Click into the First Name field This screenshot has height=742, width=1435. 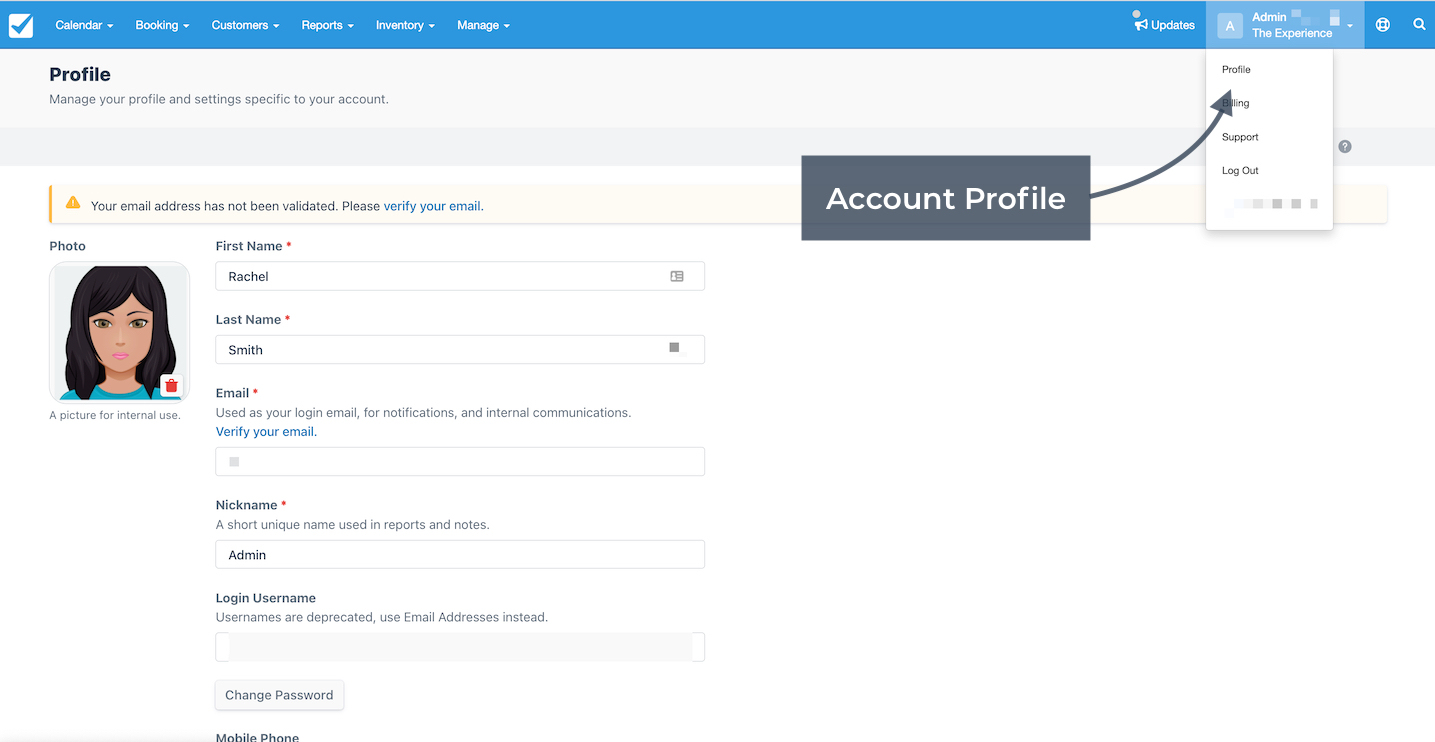[460, 276]
